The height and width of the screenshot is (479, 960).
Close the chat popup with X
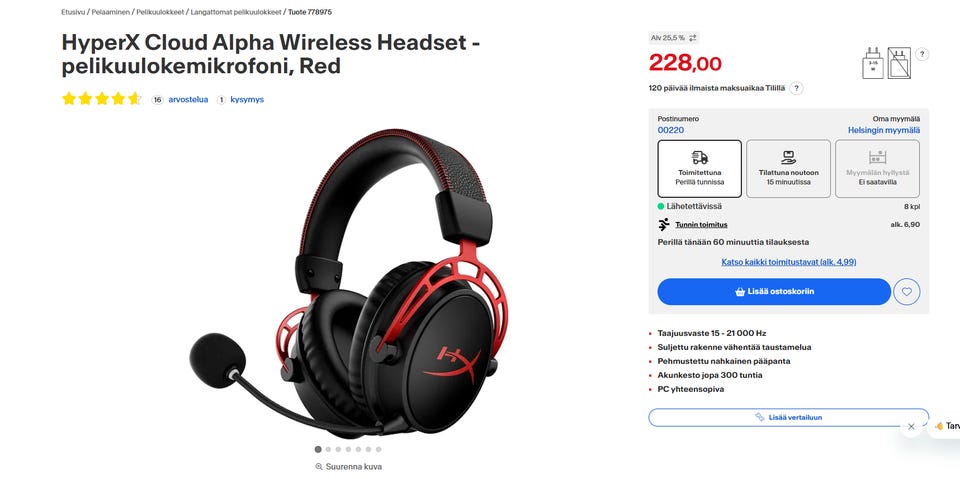pos(911,426)
